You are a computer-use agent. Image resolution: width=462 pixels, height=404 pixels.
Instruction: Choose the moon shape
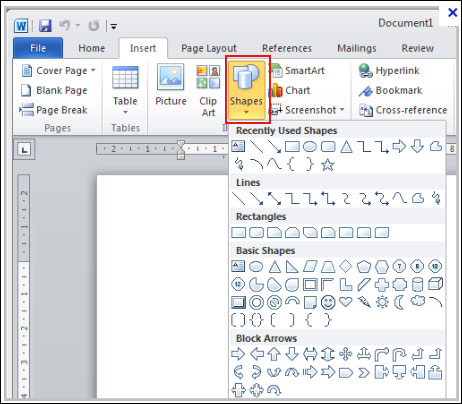(x=399, y=302)
